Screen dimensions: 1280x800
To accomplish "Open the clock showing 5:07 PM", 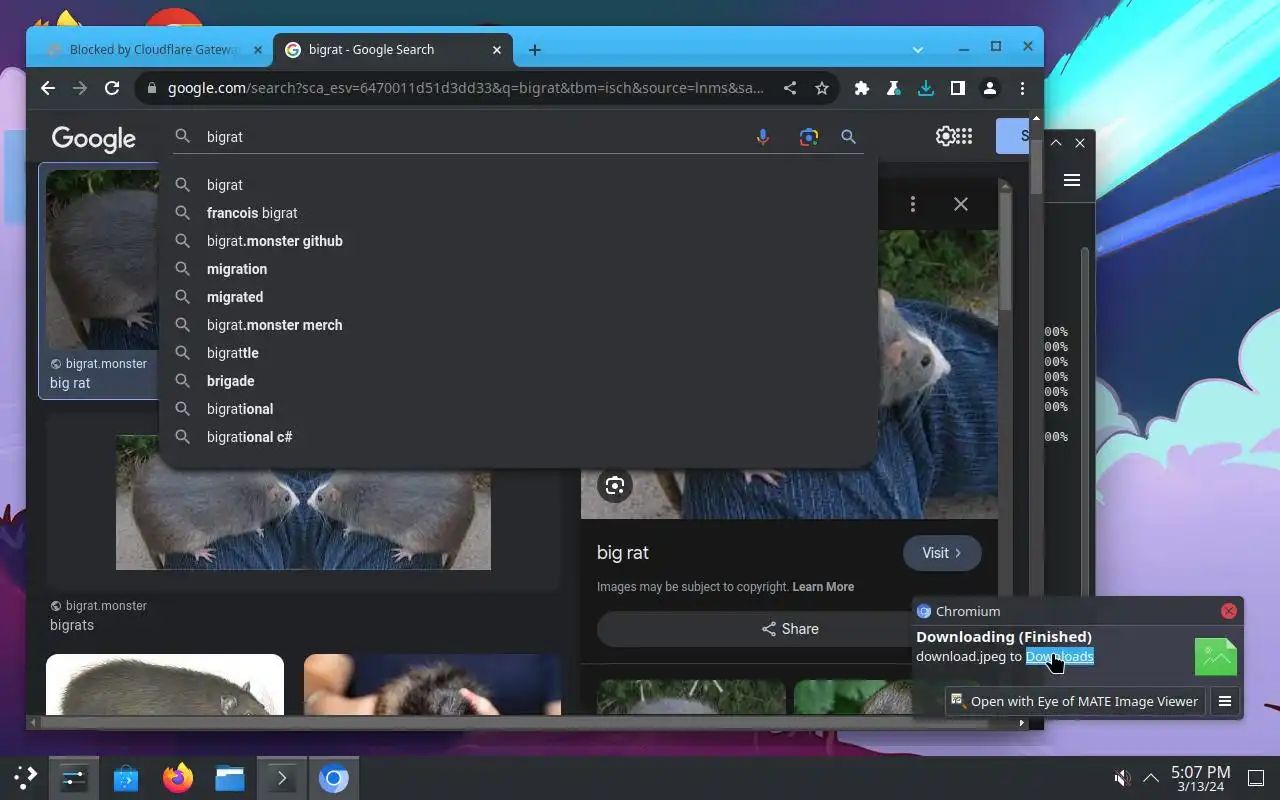I will pos(1200,778).
